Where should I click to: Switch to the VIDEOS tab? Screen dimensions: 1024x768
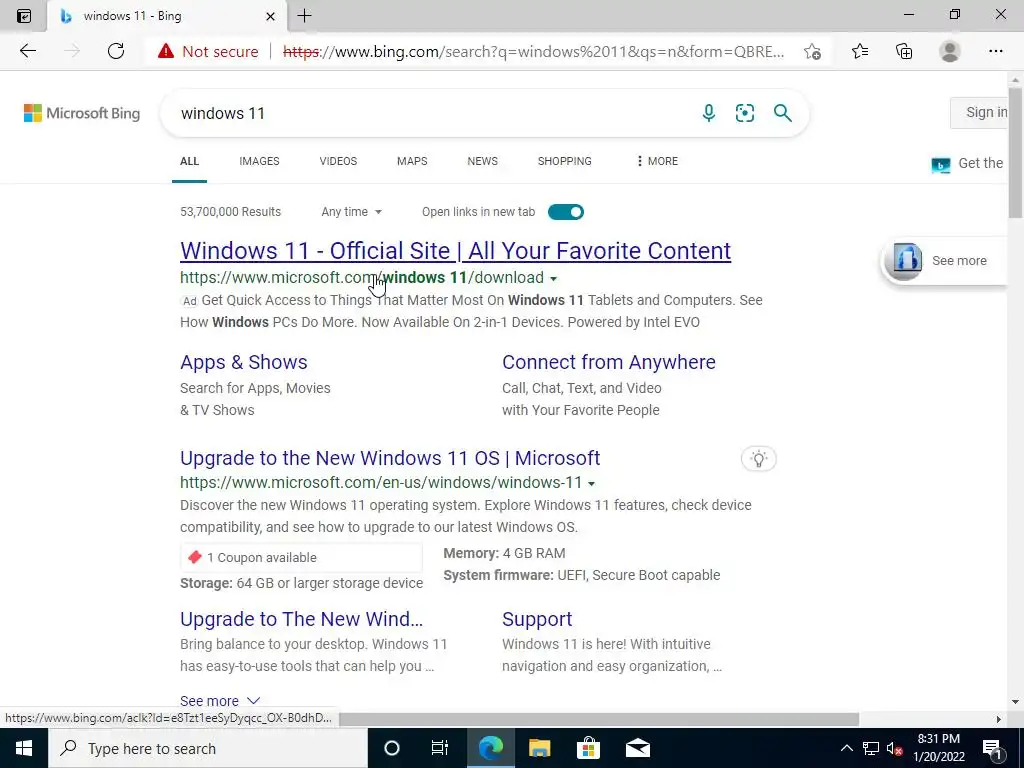pos(338,161)
